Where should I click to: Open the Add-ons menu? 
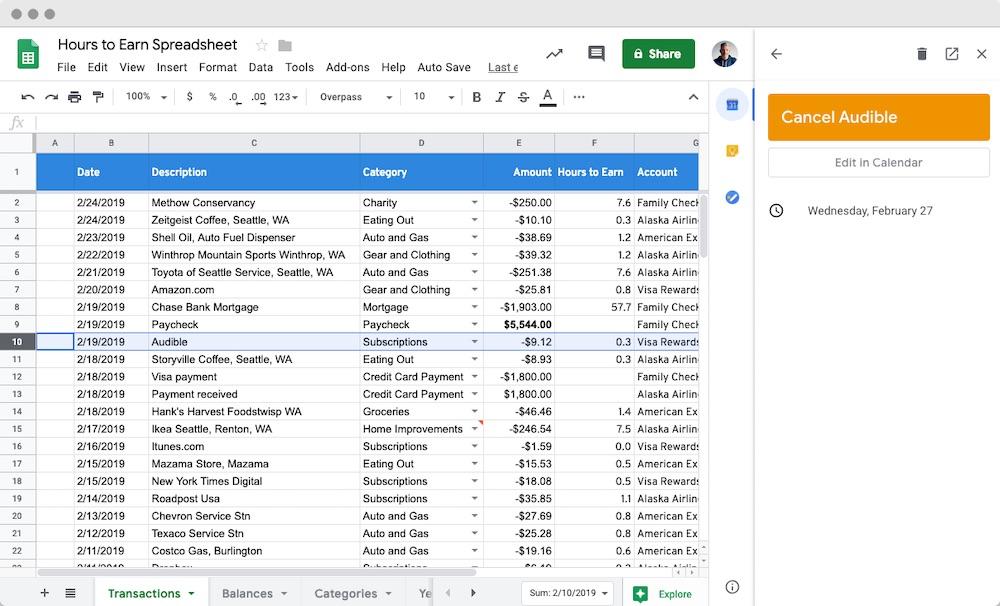pos(348,67)
